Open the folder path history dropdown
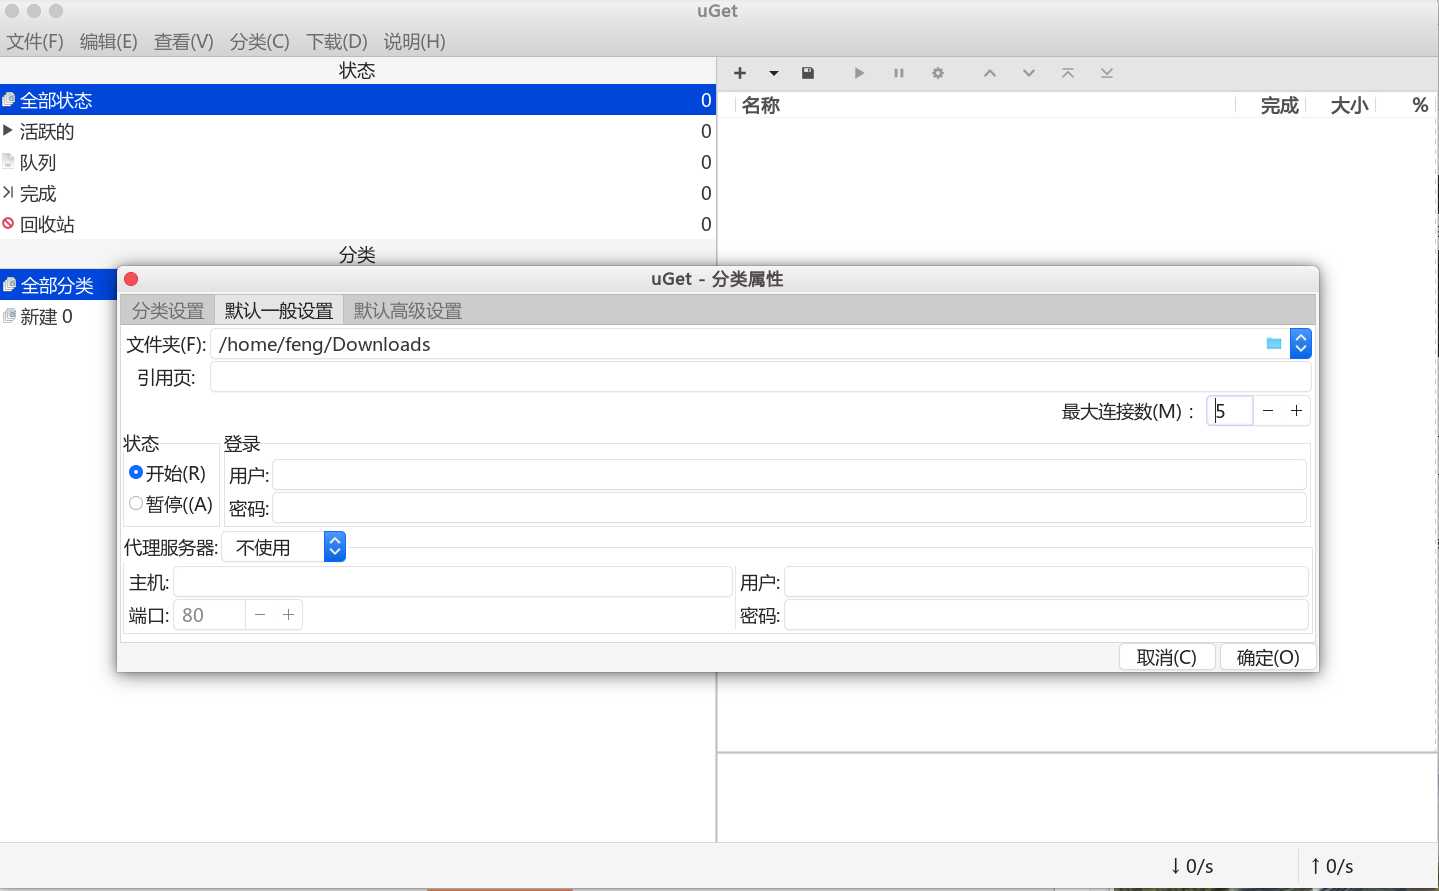This screenshot has width=1439, height=891. (x=1300, y=343)
